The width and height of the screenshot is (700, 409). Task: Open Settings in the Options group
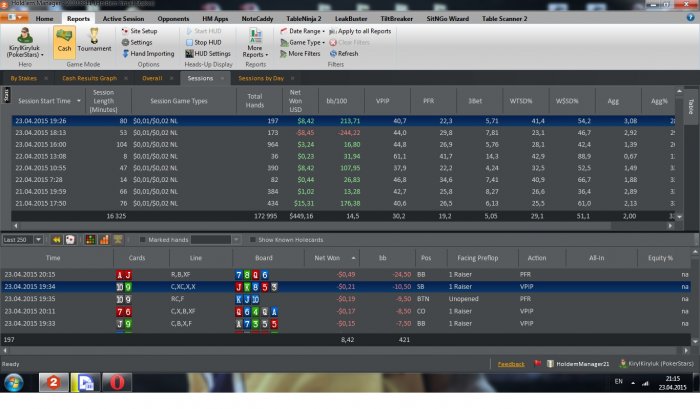point(137,42)
